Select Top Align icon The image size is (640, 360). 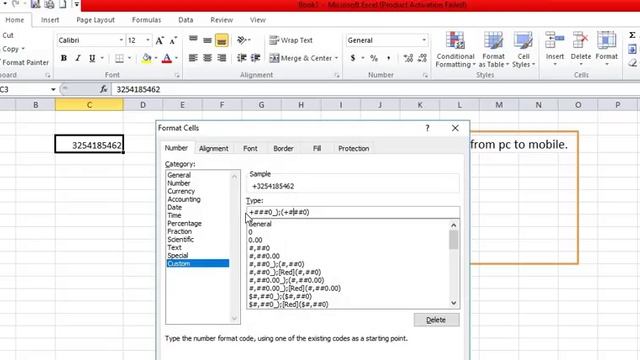[x=193, y=40]
